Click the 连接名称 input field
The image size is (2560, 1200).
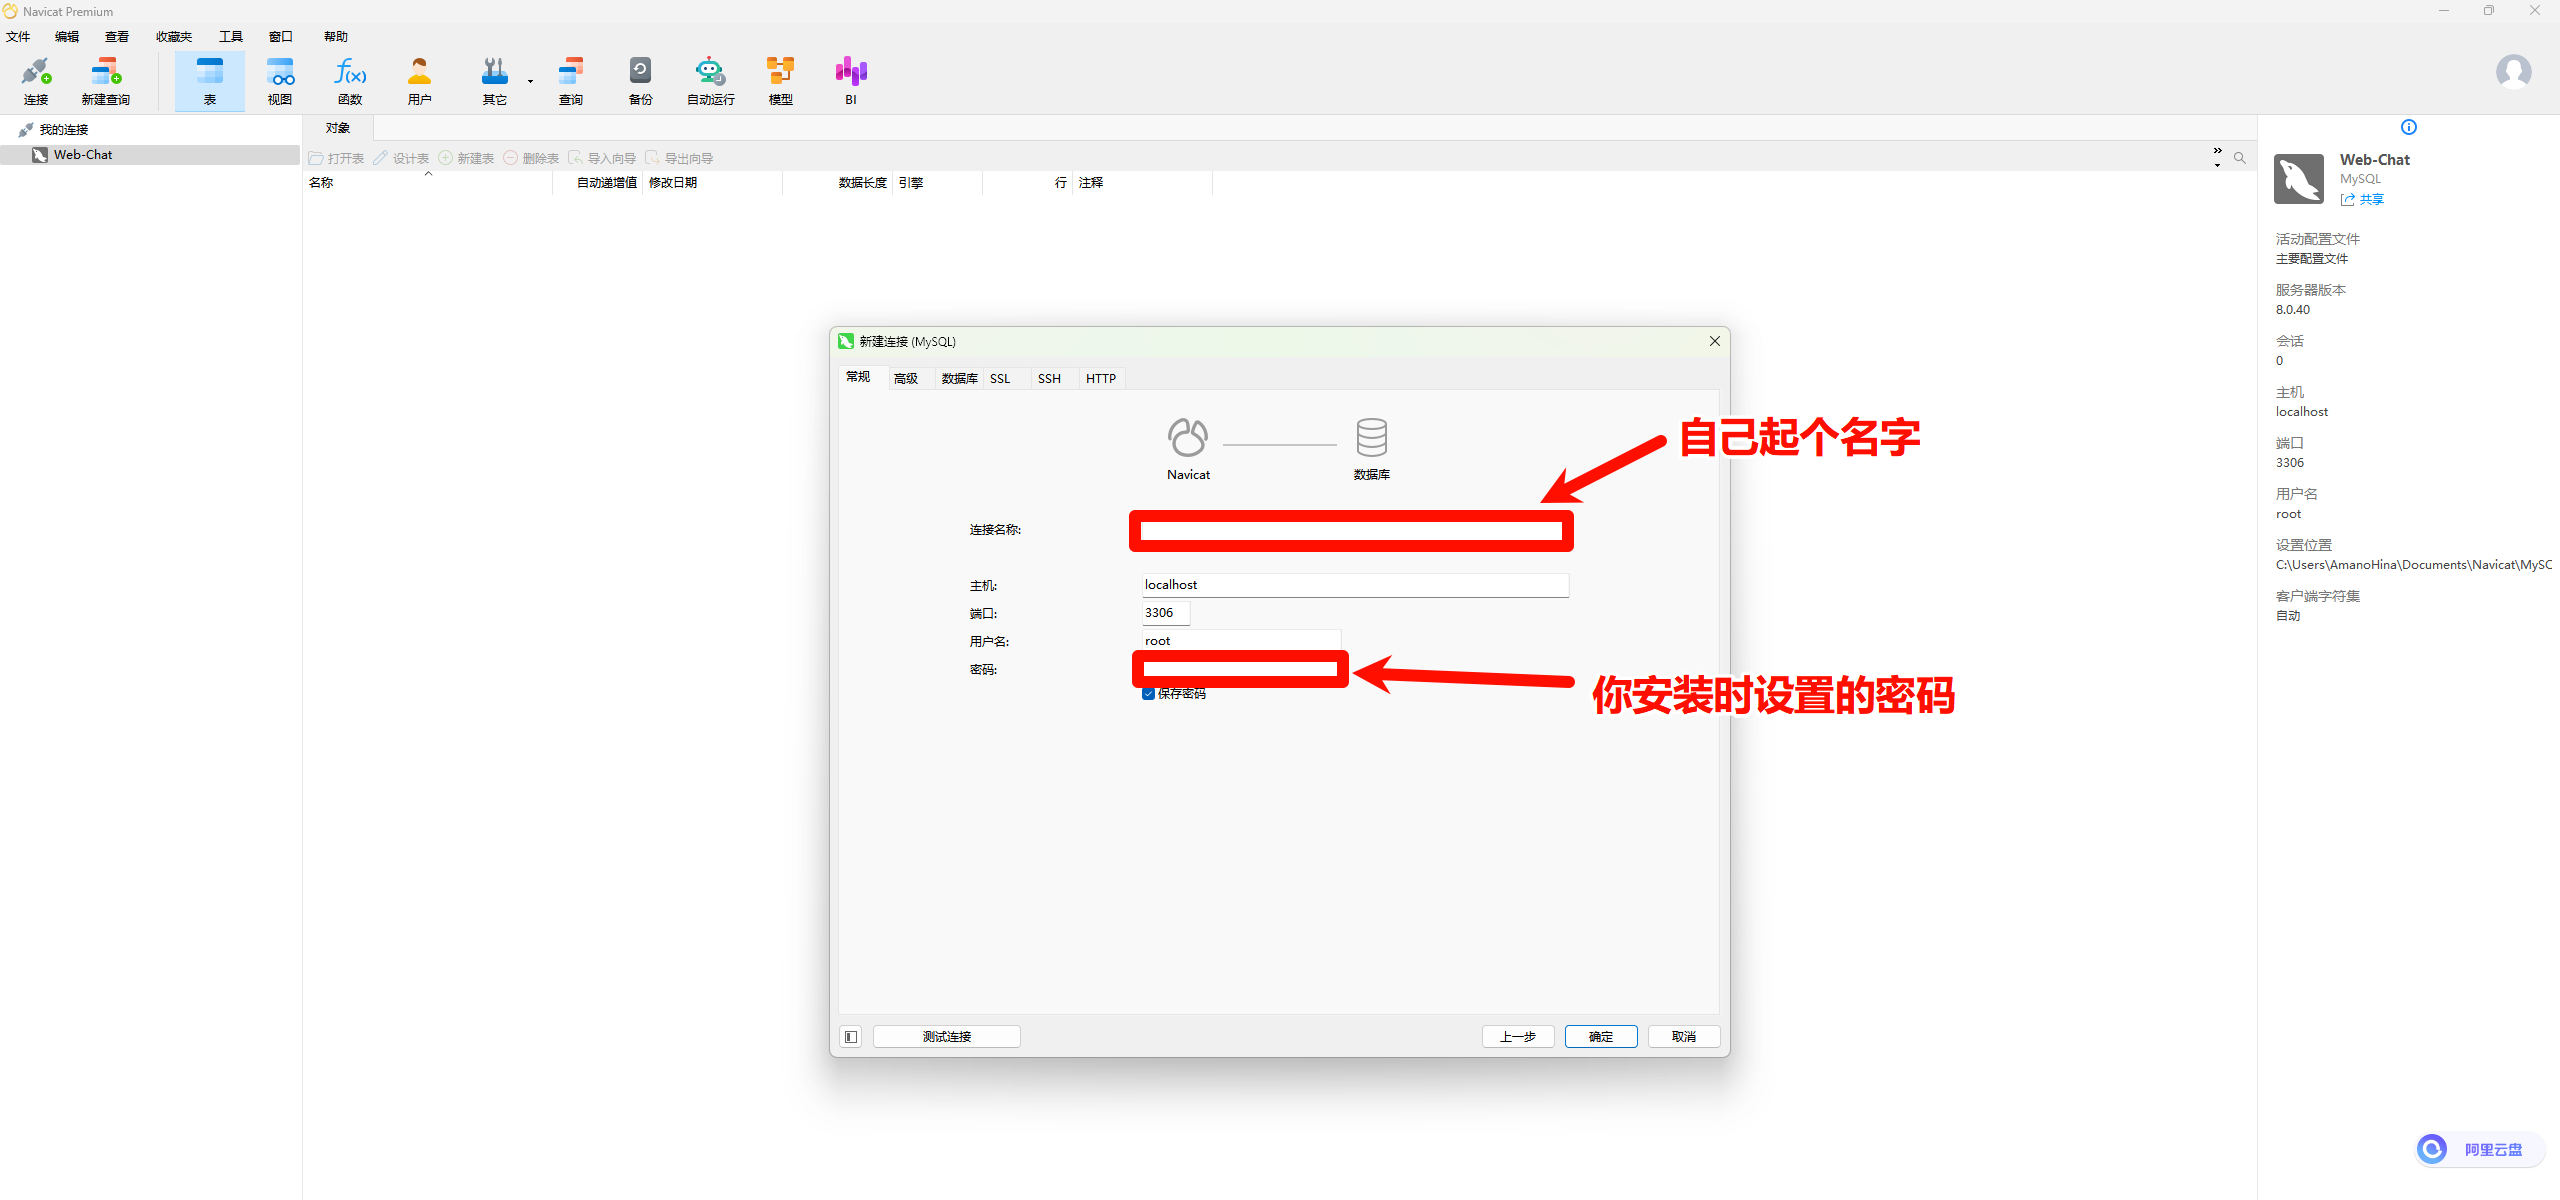[1352, 530]
